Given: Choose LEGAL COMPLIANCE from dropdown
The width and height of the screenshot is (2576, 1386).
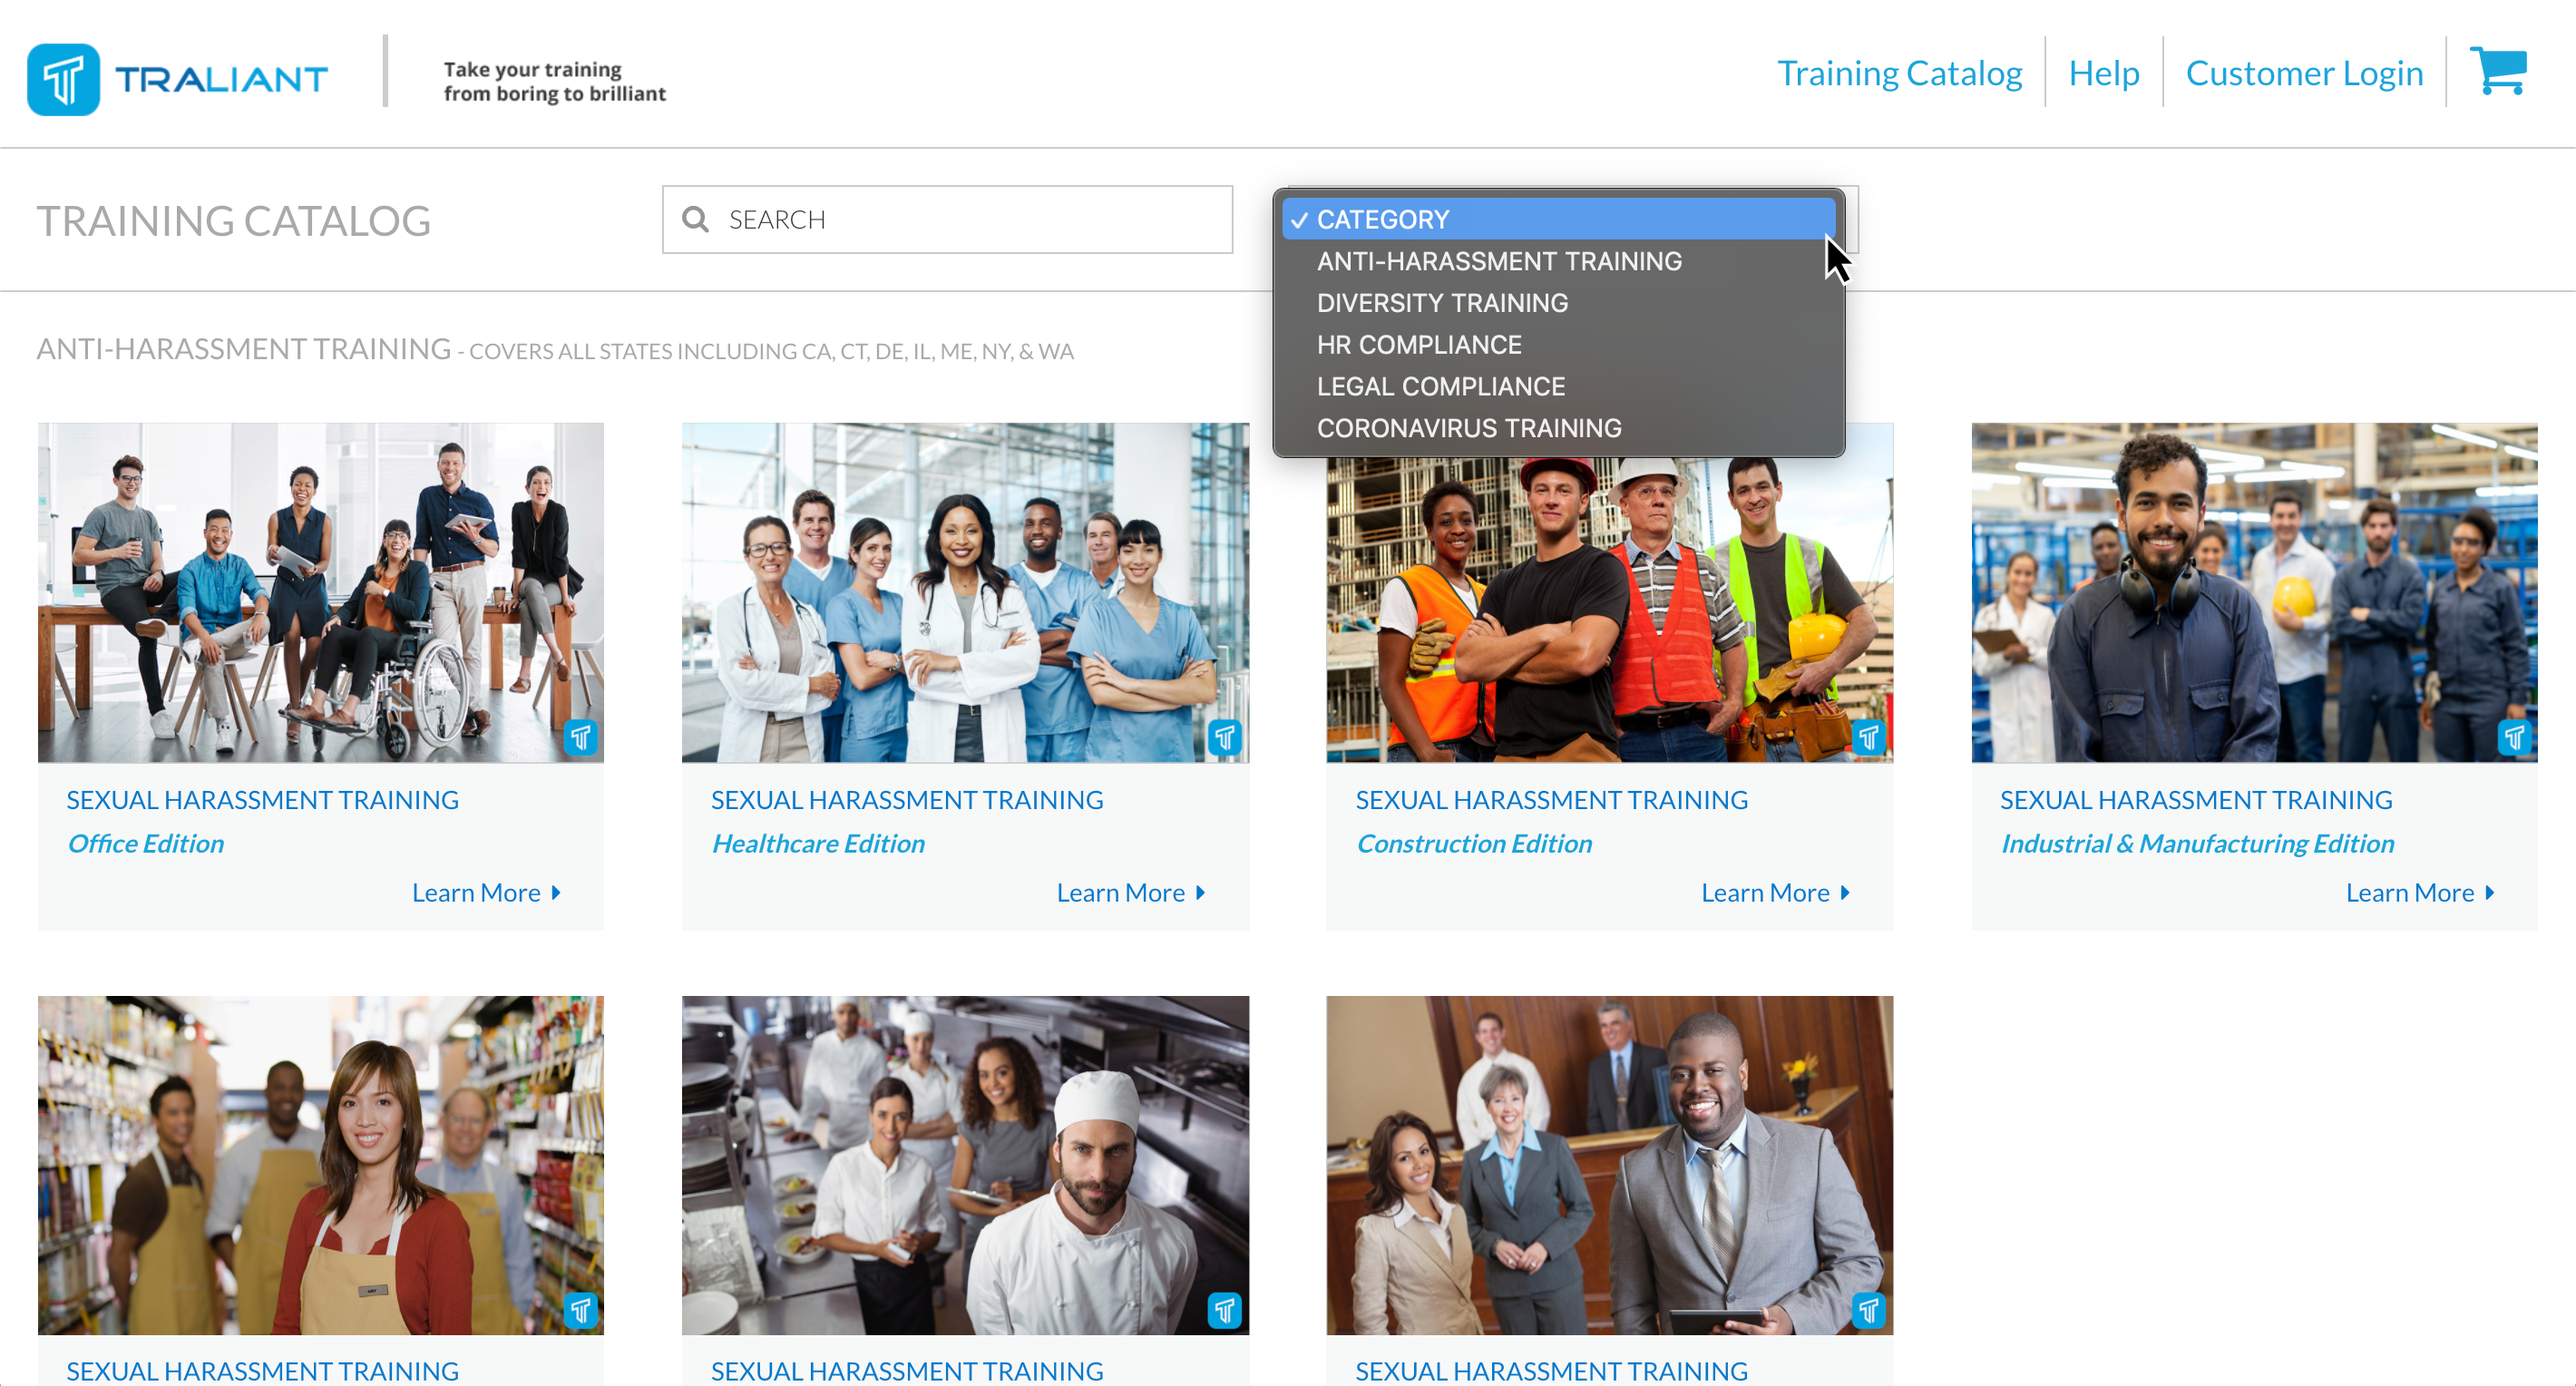Looking at the screenshot, I should click(1559, 387).
